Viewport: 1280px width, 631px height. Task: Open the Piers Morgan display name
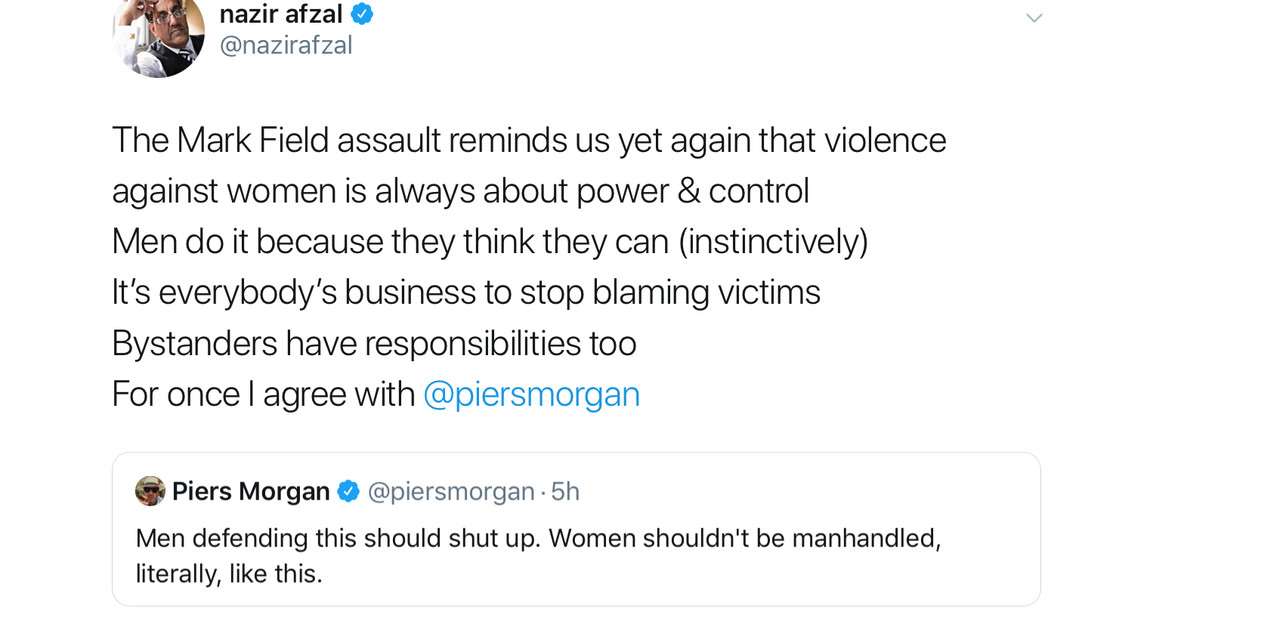click(251, 492)
